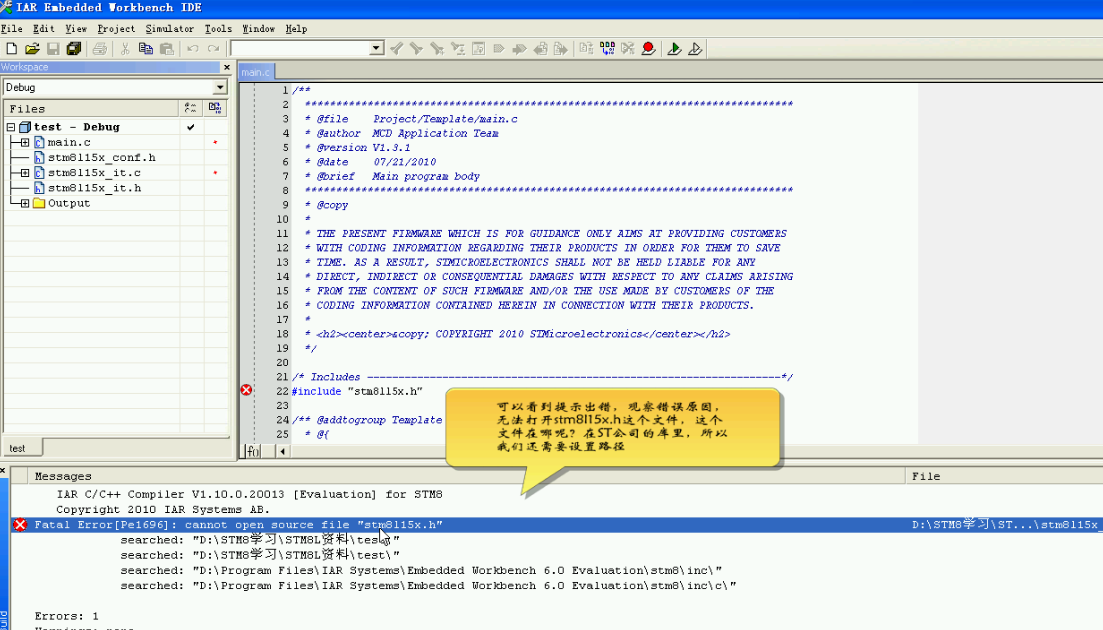Close the Workspace panel

227,67
